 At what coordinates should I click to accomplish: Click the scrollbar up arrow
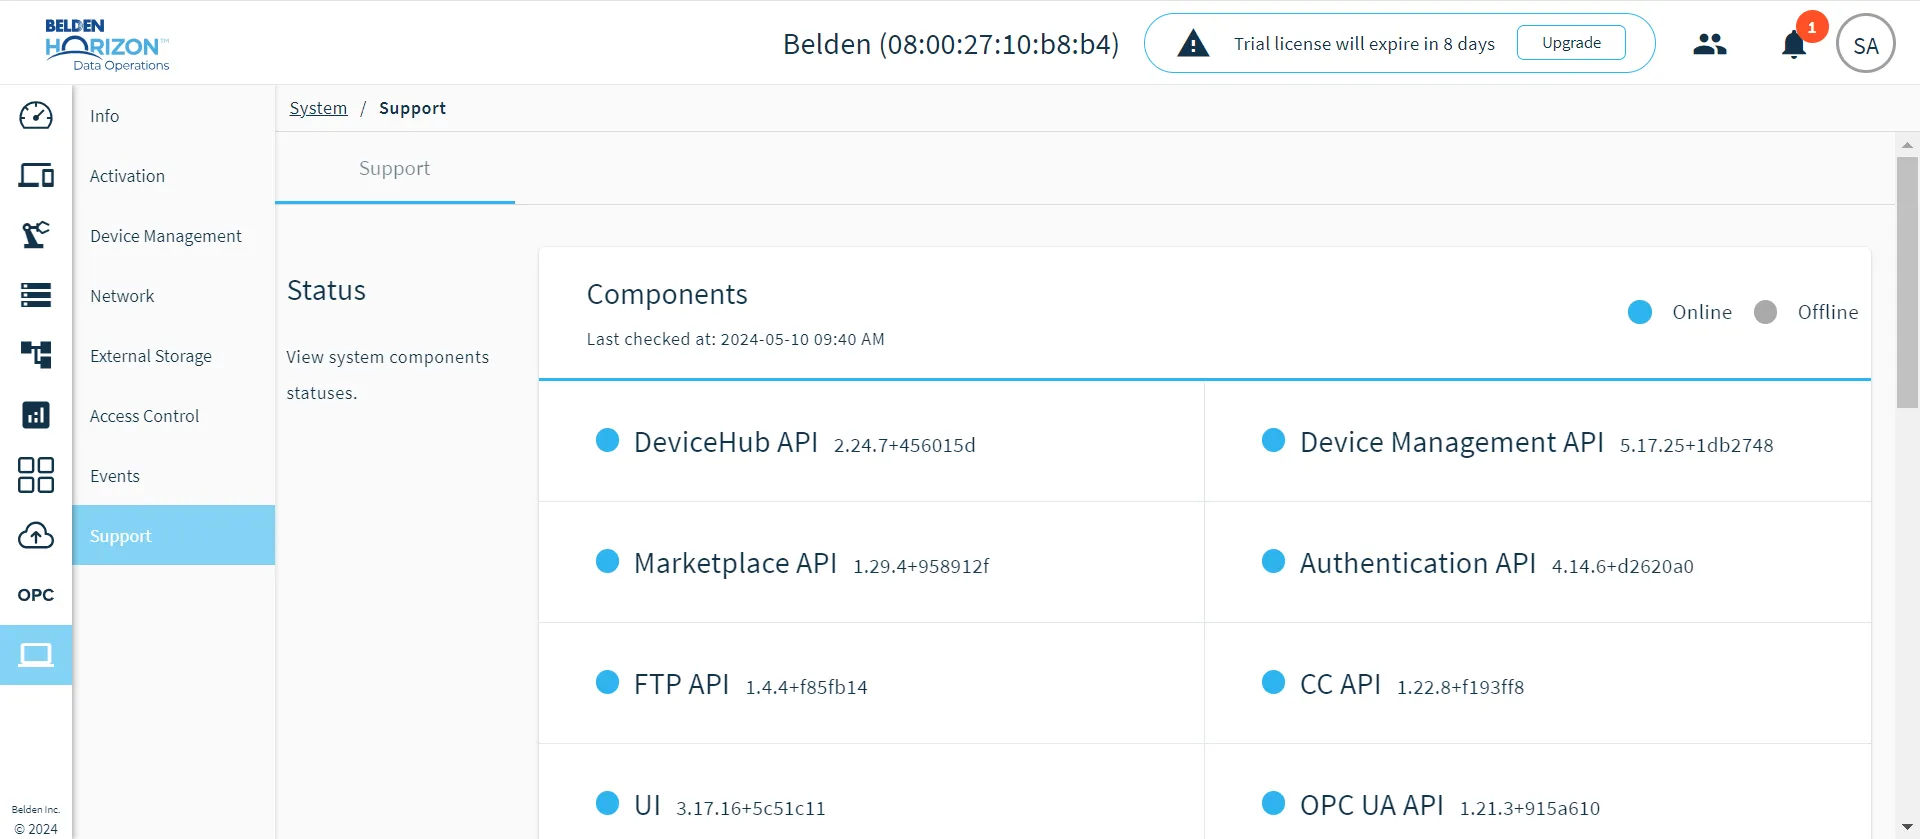point(1907,145)
